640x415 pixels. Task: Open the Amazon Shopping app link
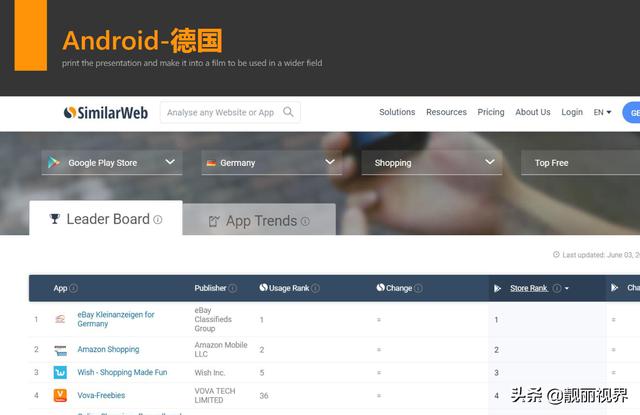[x=108, y=349]
